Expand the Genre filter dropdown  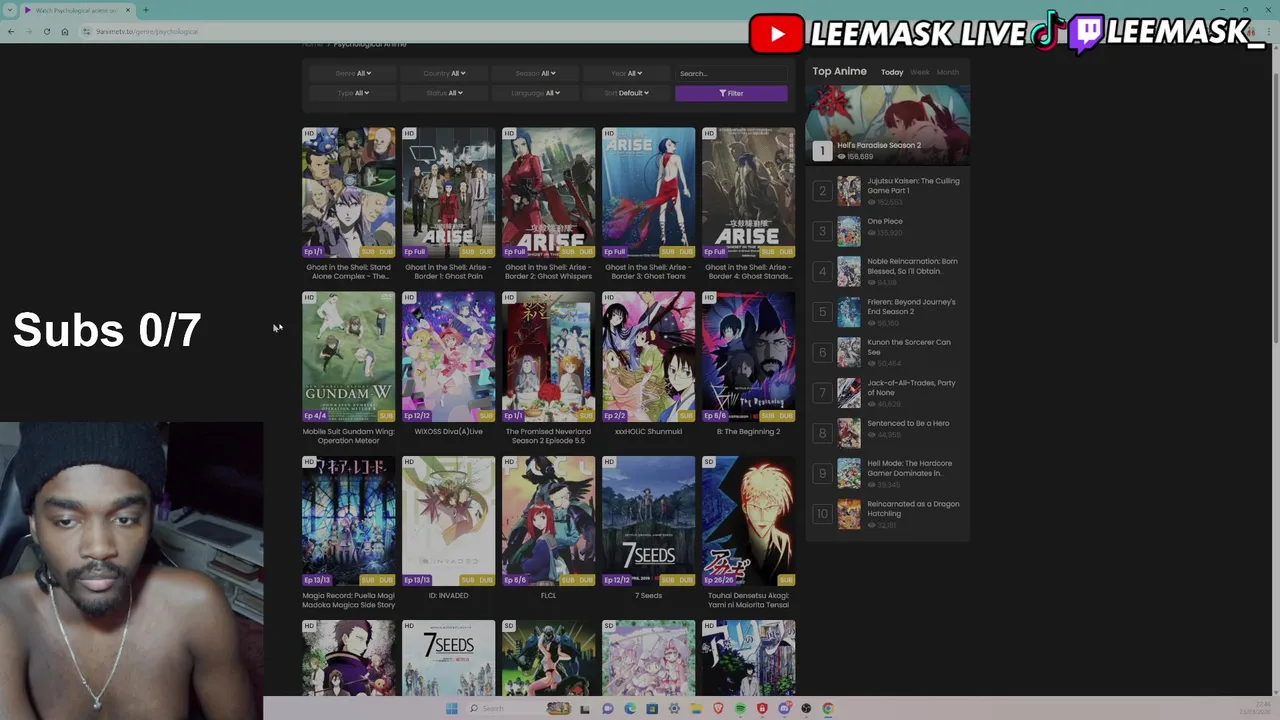pyautogui.click(x=353, y=73)
